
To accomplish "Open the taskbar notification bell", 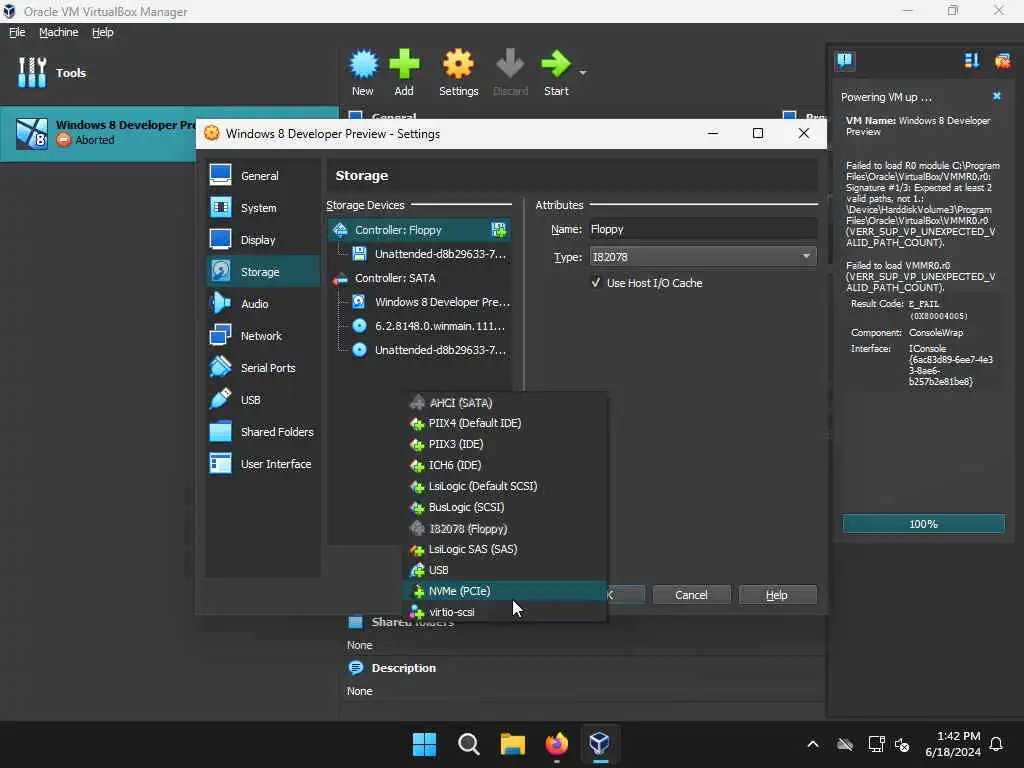I will coord(997,744).
